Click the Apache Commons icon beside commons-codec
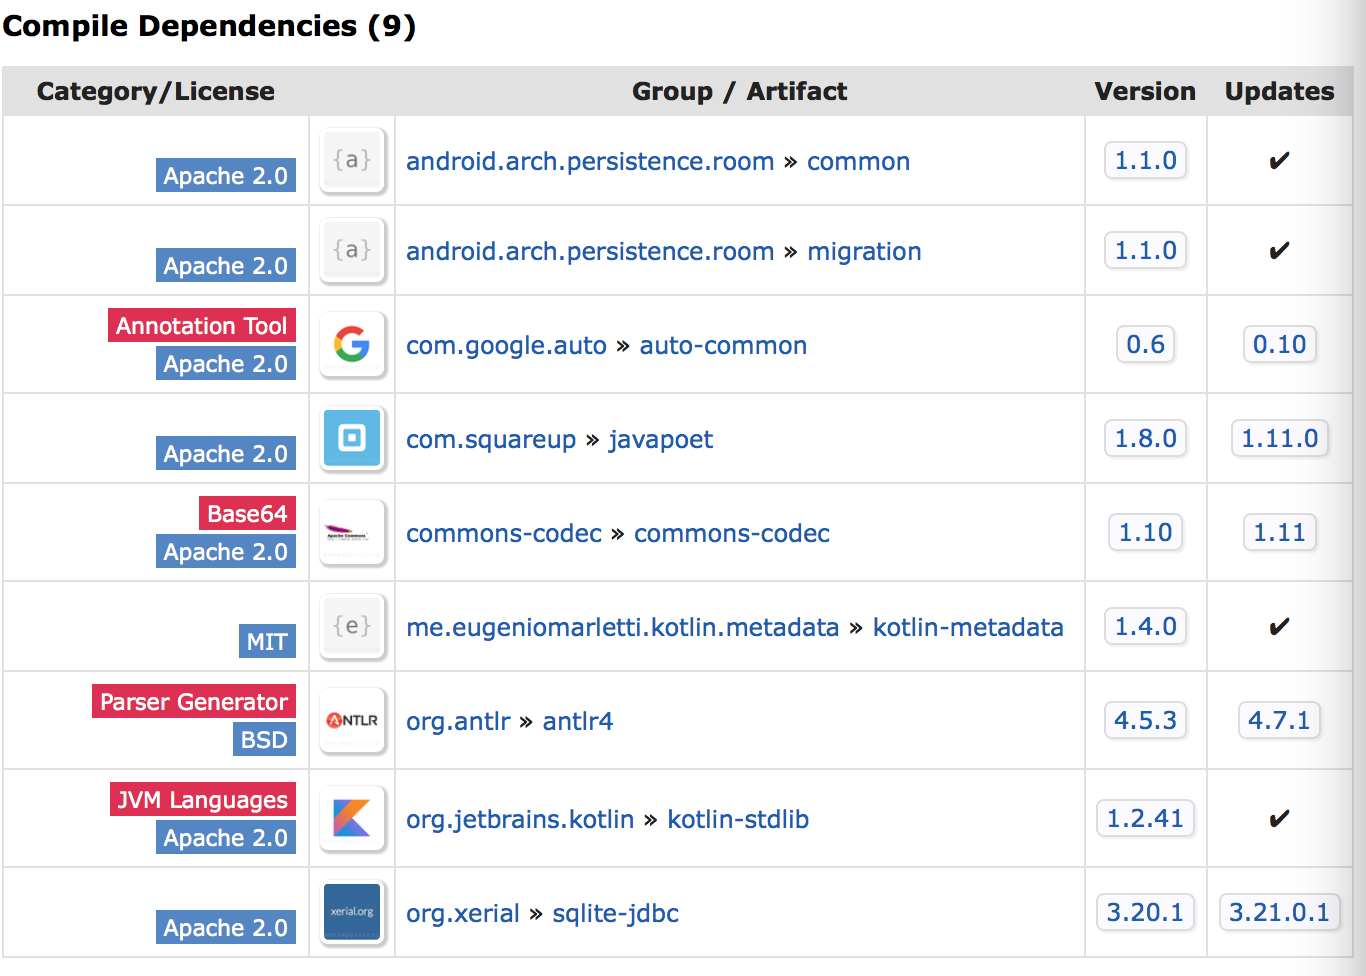The width and height of the screenshot is (1366, 976). [352, 533]
